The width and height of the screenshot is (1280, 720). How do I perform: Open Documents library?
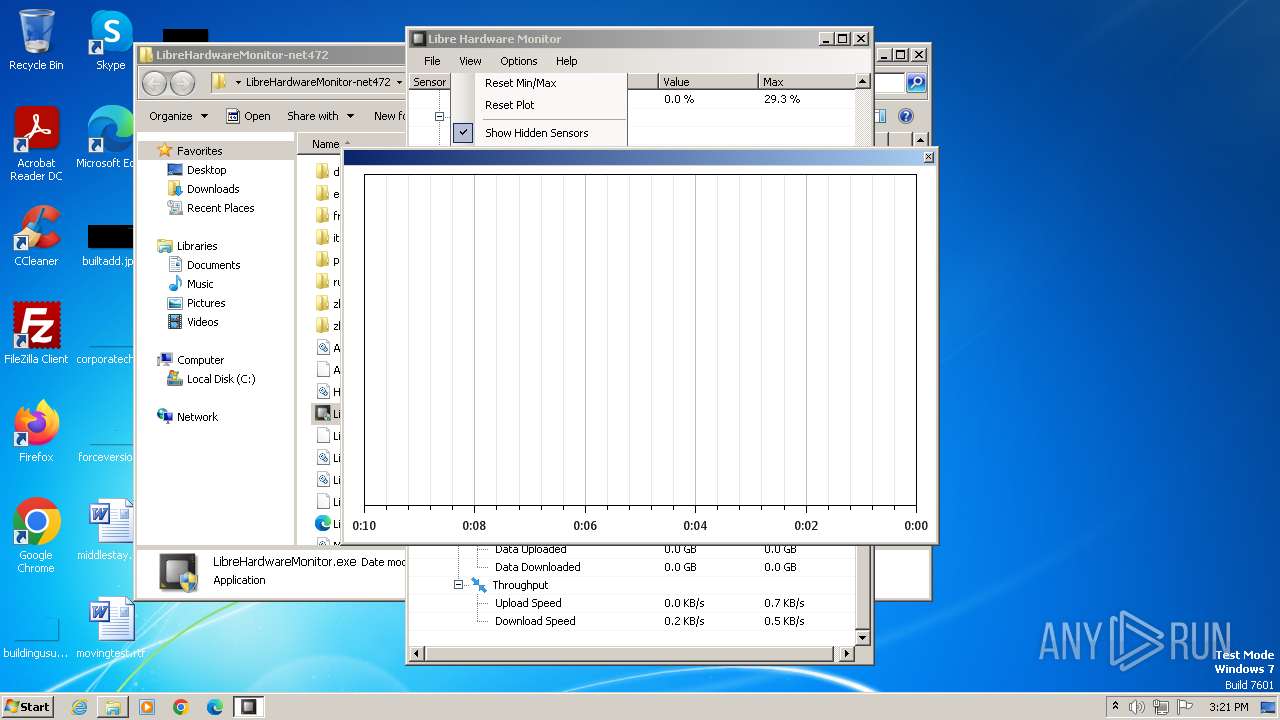click(213, 265)
